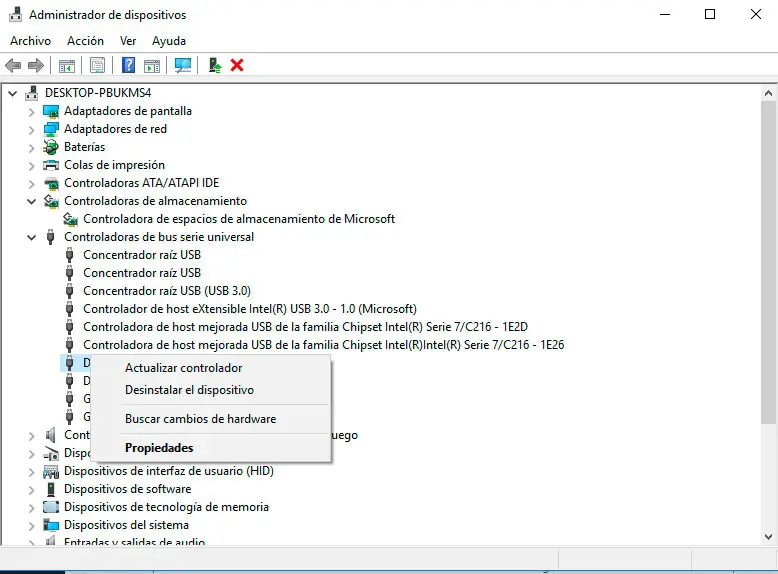The width and height of the screenshot is (778, 574).
Task: Click the Colas de impresión printer icon
Action: (51, 165)
